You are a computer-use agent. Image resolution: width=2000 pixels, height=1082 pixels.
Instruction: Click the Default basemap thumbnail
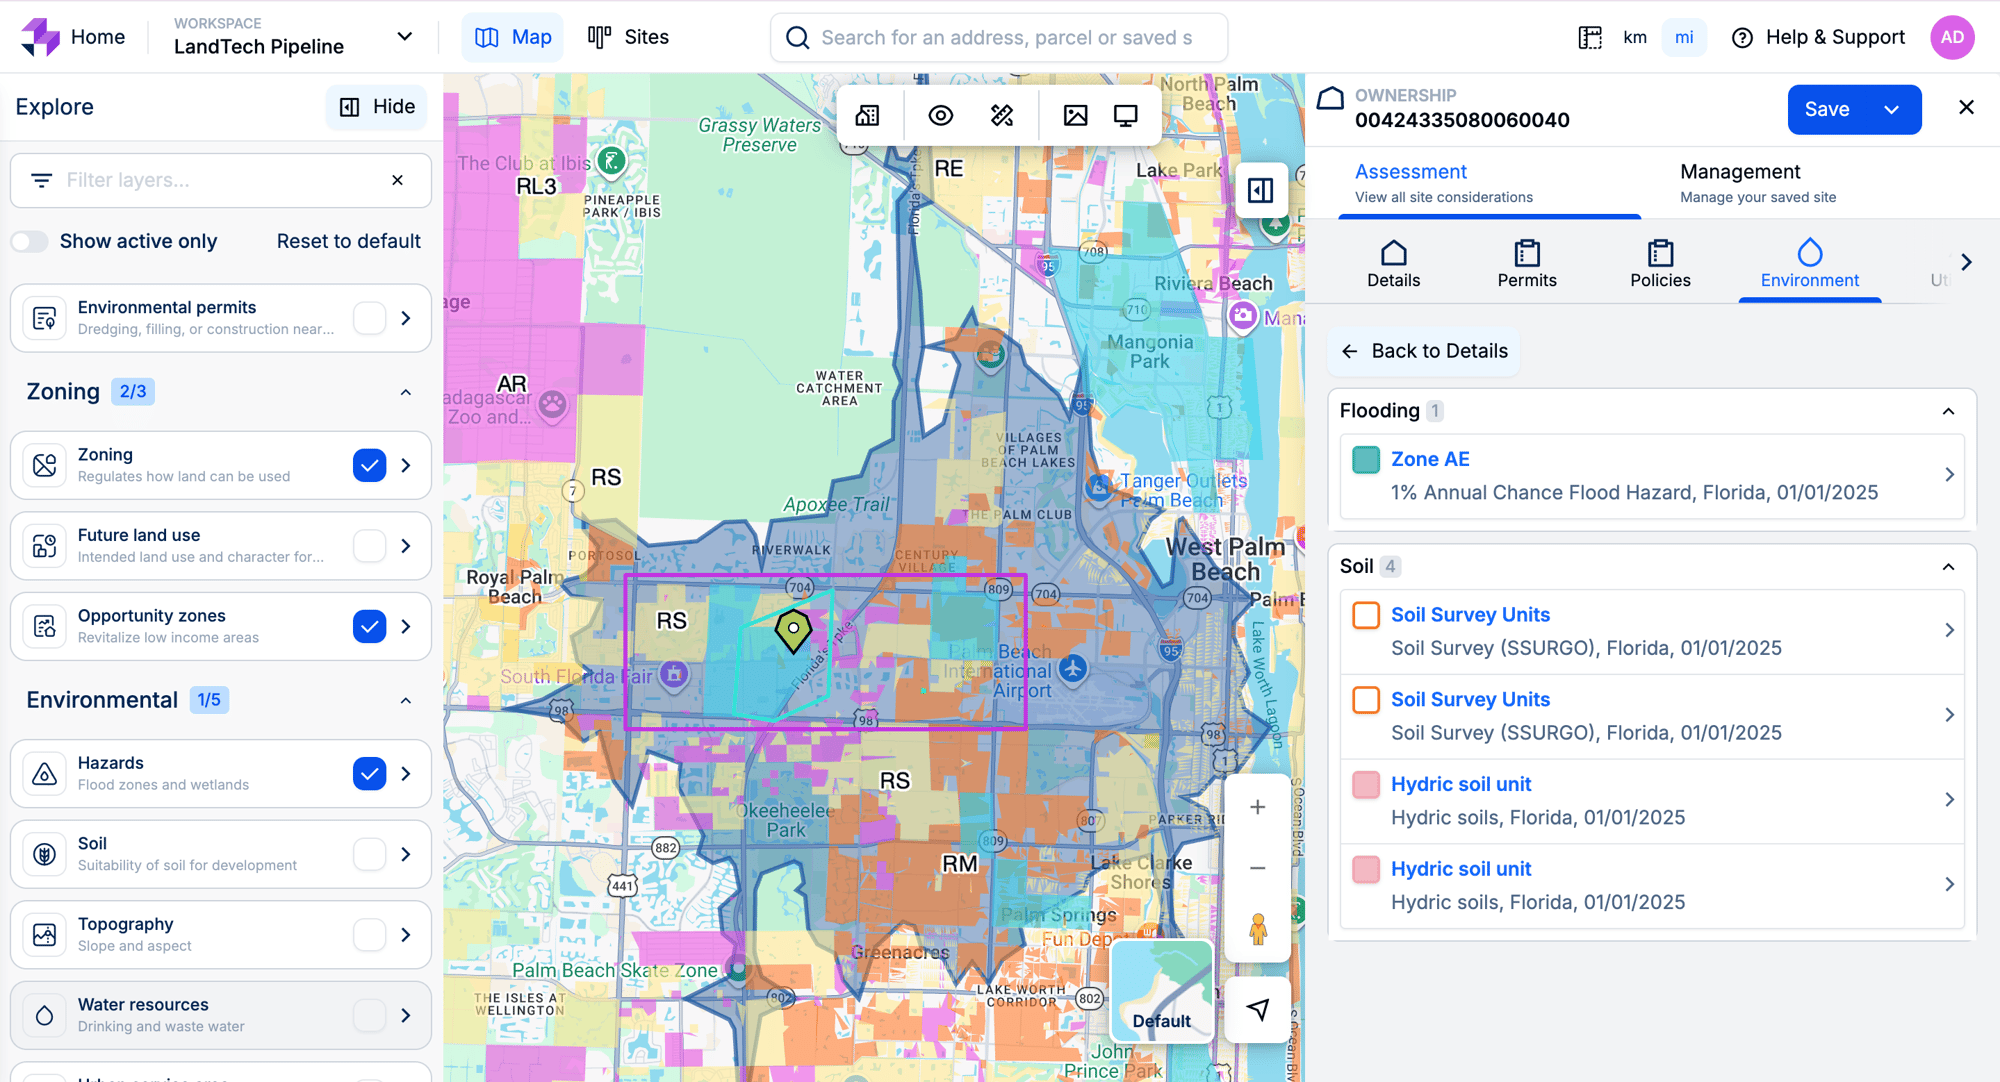pyautogui.click(x=1161, y=991)
